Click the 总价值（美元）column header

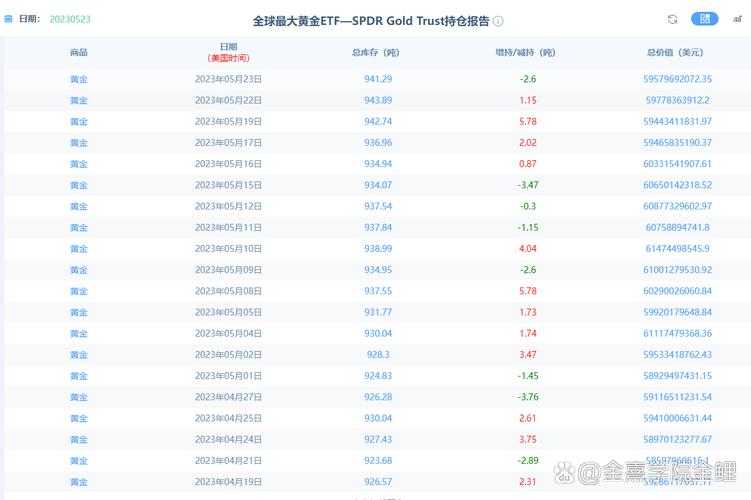click(x=675, y=52)
